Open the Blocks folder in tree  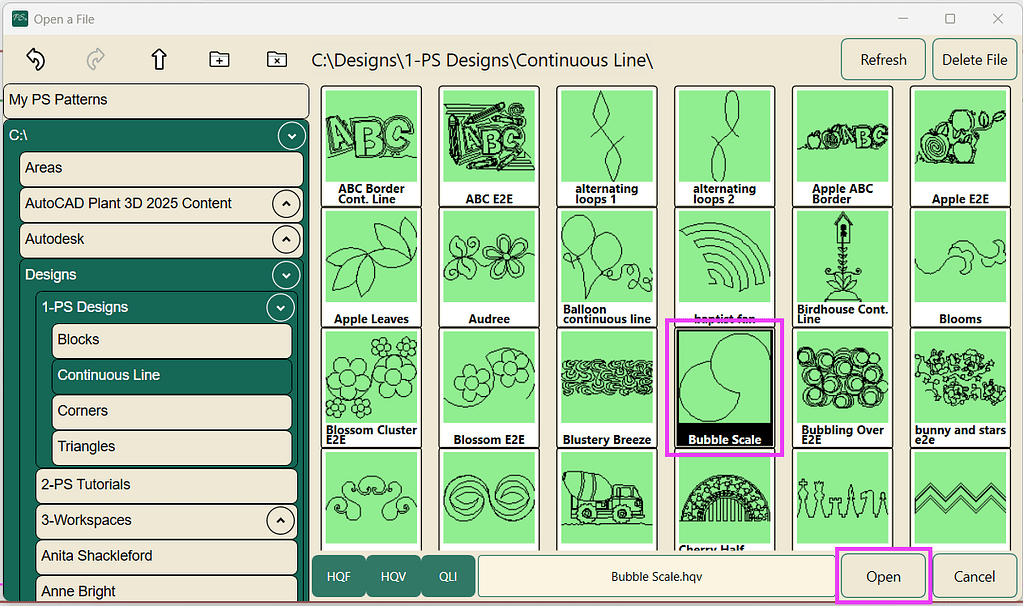pyautogui.click(x=171, y=340)
